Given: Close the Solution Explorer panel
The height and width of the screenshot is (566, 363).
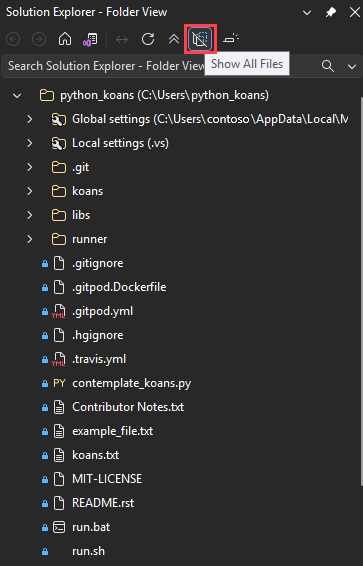Looking at the screenshot, I should (355, 12).
